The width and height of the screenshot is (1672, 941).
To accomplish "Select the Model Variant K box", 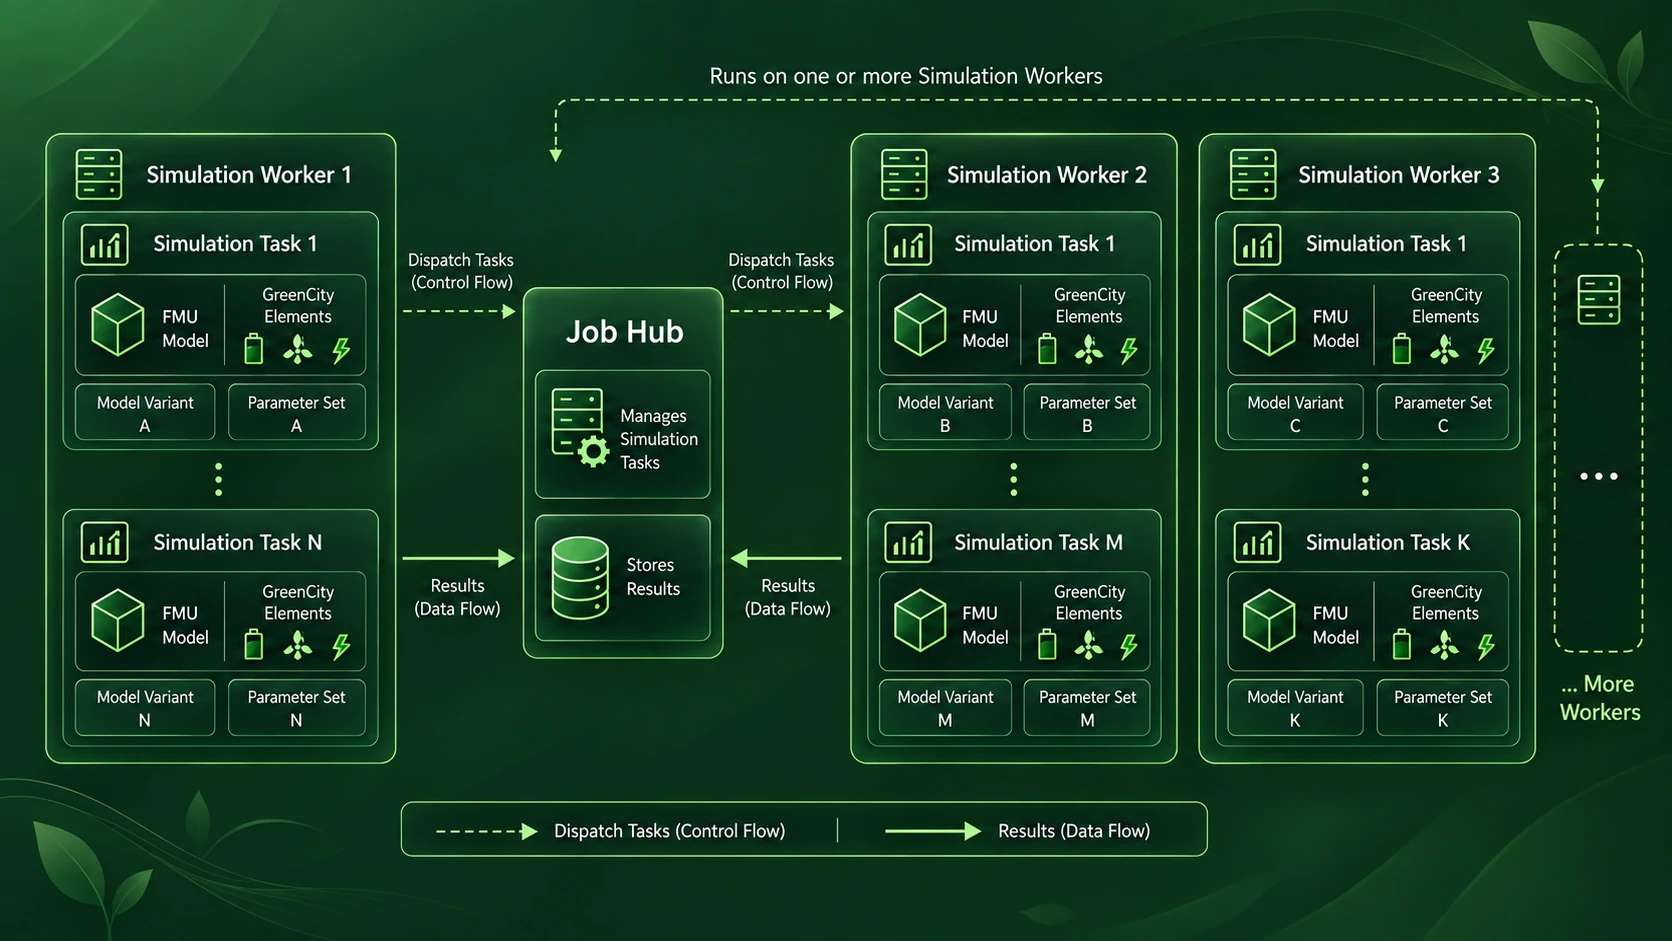I will tap(1295, 708).
